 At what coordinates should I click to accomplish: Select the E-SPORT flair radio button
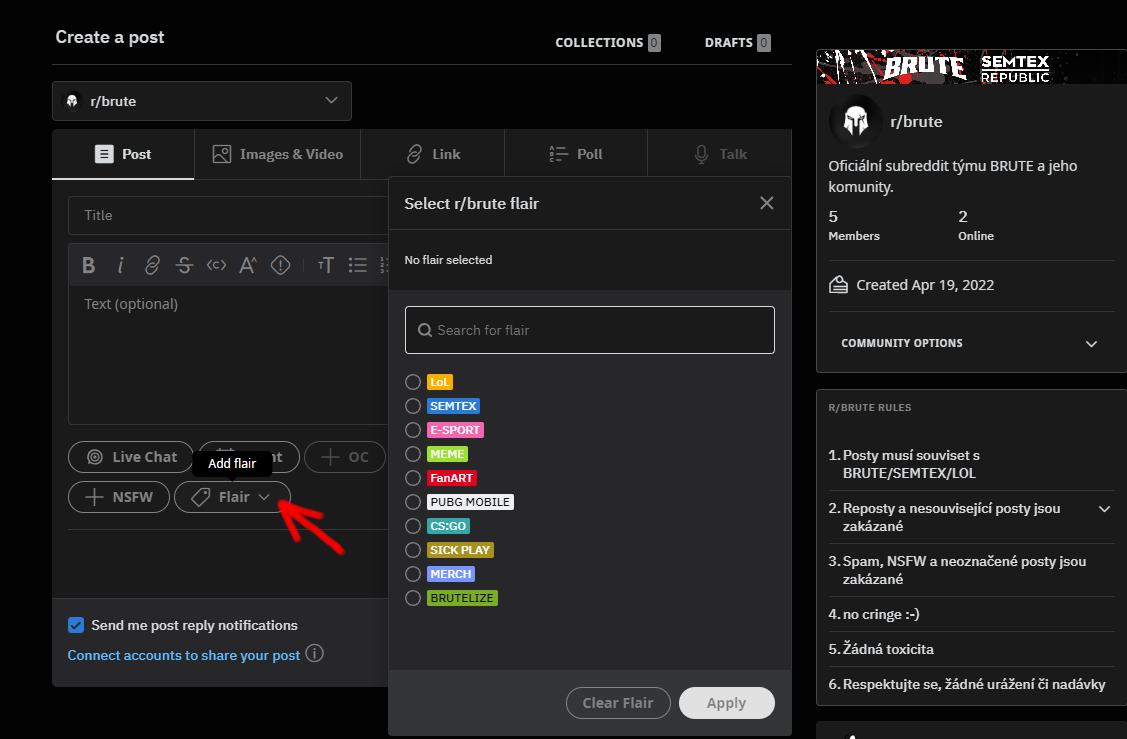pyautogui.click(x=413, y=430)
